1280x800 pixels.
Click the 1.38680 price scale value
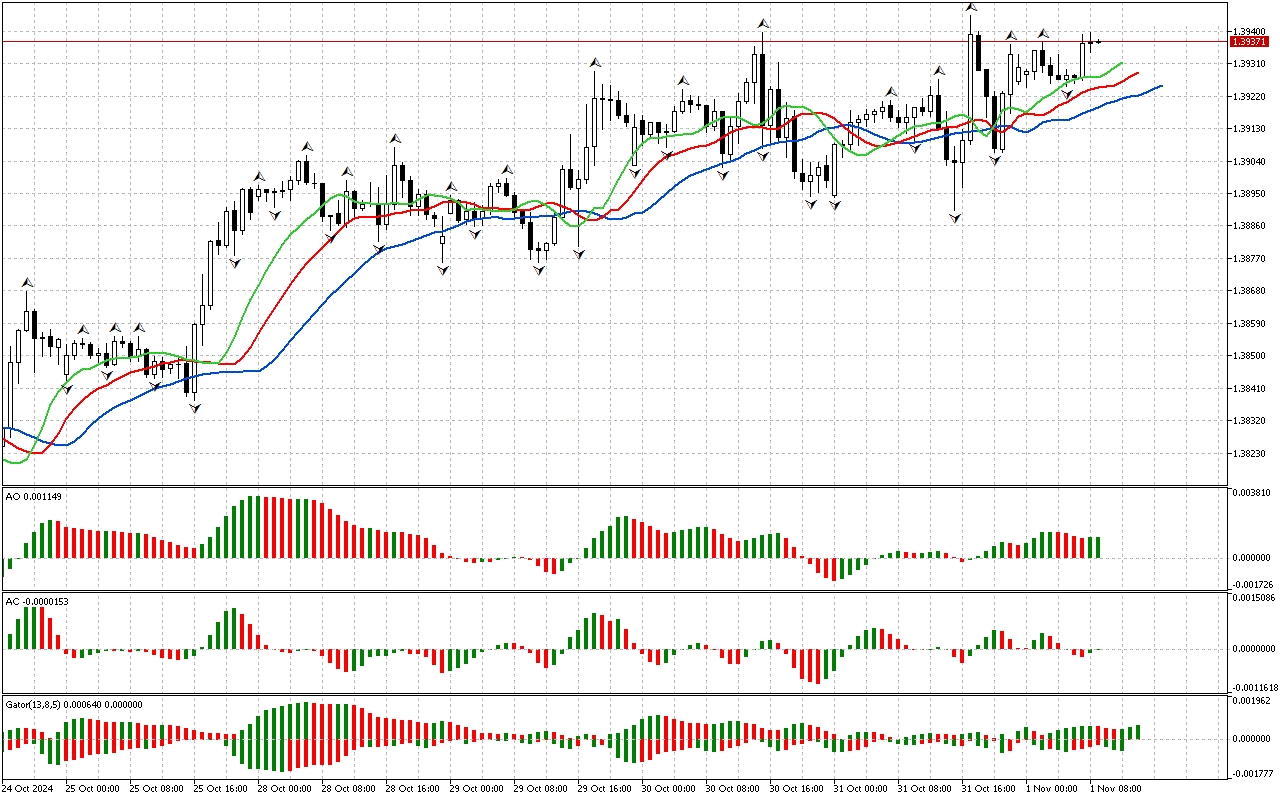(1251, 291)
